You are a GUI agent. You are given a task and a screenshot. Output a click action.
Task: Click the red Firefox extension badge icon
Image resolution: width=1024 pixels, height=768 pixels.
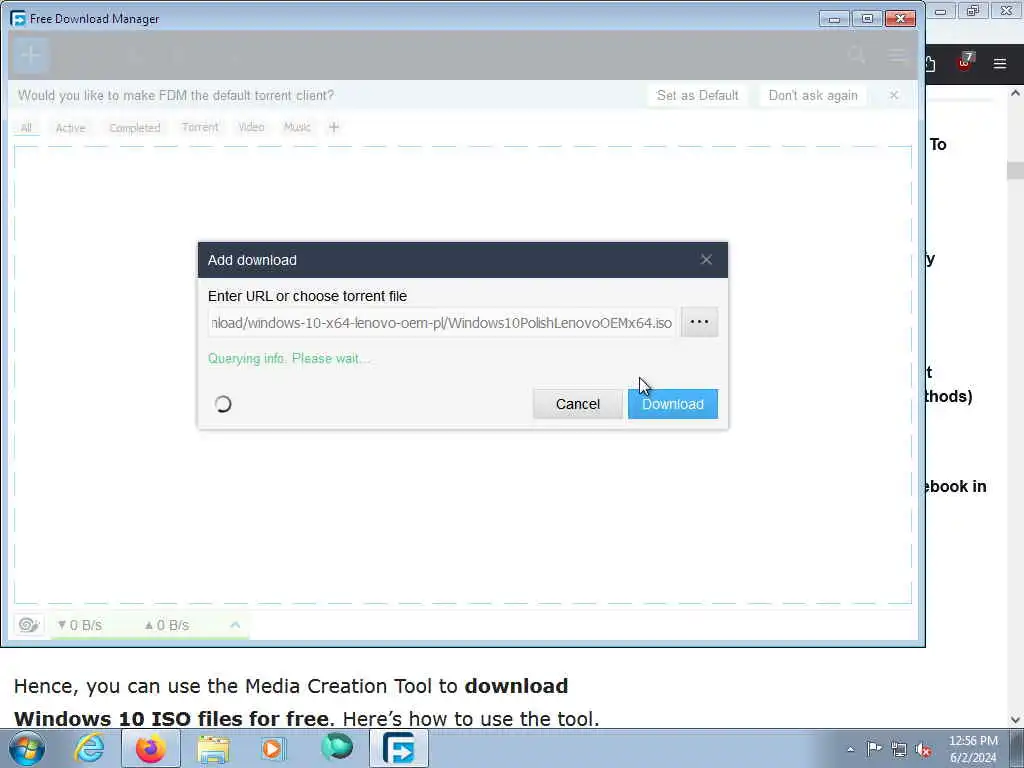pyautogui.click(x=965, y=61)
